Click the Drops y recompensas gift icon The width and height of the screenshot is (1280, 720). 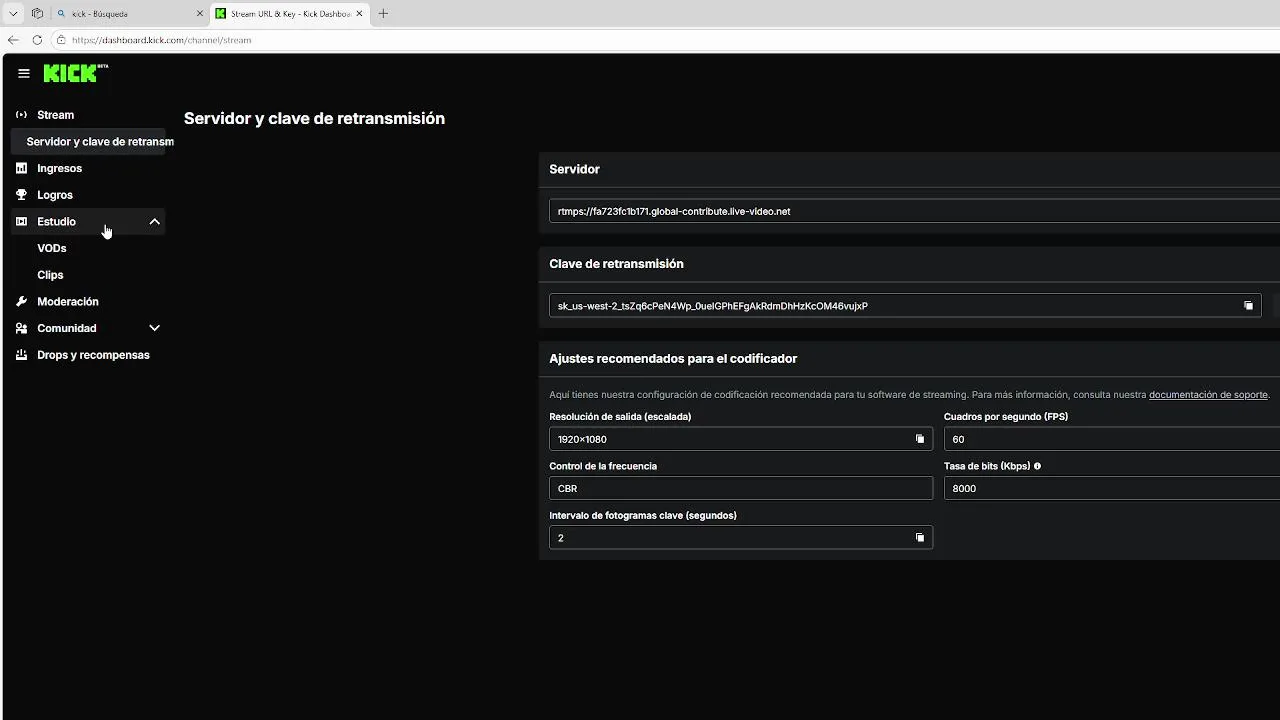(21, 355)
